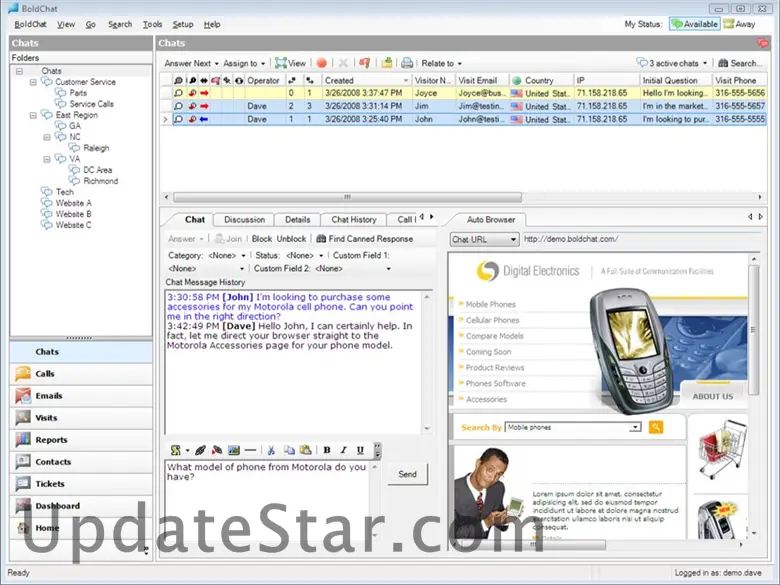
Task: Open Contacts section in navigation pane
Action: [x=81, y=462]
